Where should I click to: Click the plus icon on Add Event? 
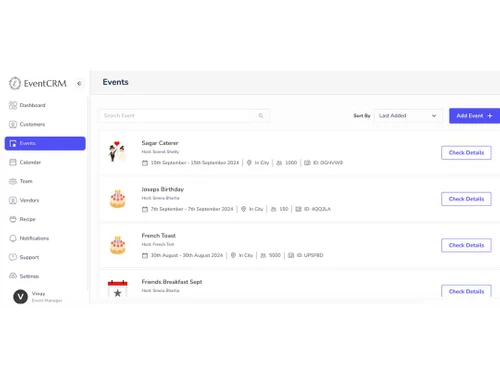tap(490, 116)
